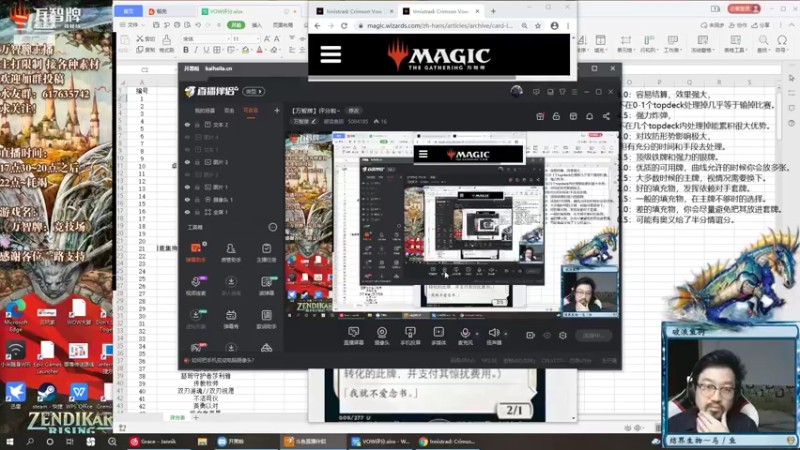Open help link about phone as camera

222,360
